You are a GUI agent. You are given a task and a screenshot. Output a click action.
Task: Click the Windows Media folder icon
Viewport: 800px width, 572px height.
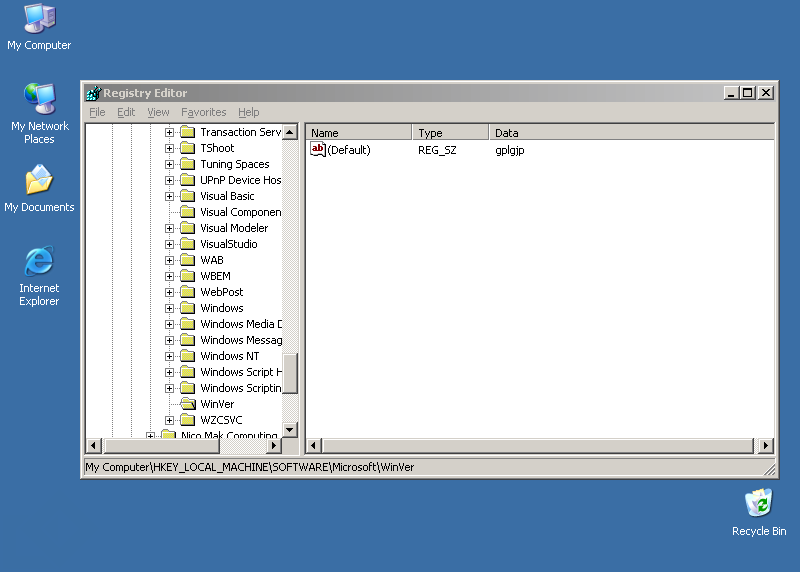tap(188, 324)
